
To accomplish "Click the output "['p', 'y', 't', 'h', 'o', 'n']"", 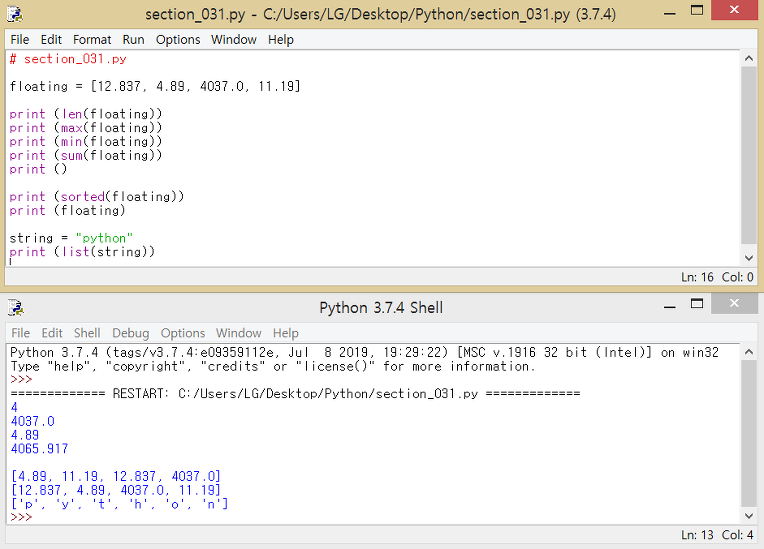I will tap(119, 504).
